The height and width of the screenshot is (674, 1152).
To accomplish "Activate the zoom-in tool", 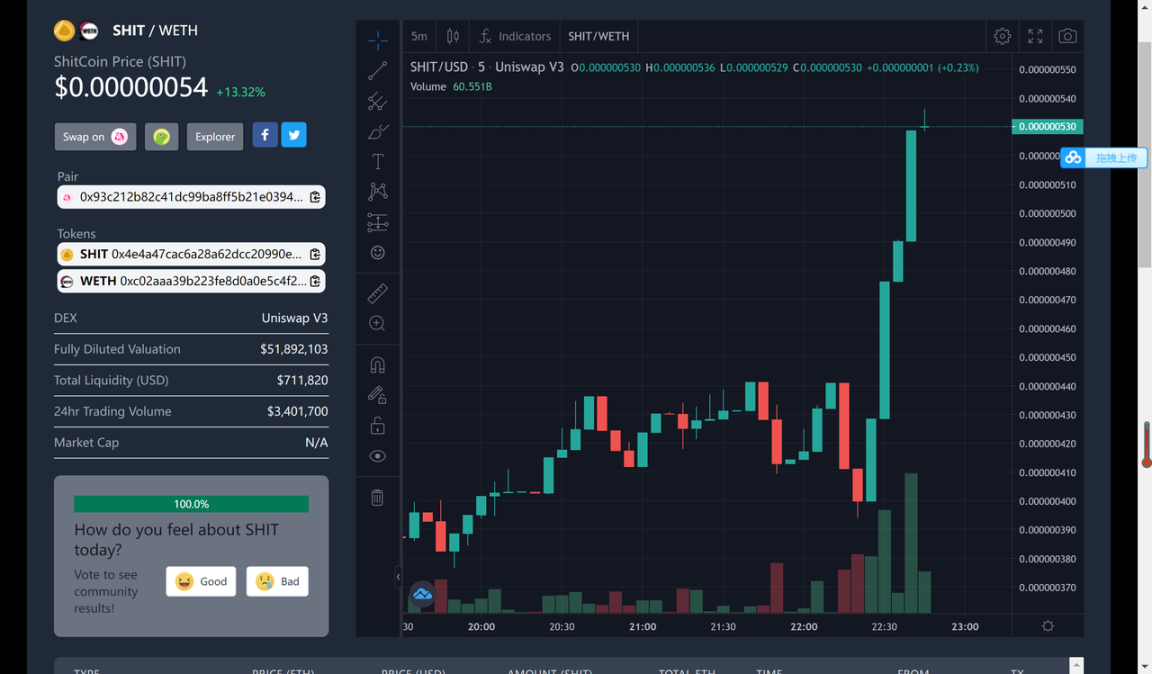I will coord(378,323).
